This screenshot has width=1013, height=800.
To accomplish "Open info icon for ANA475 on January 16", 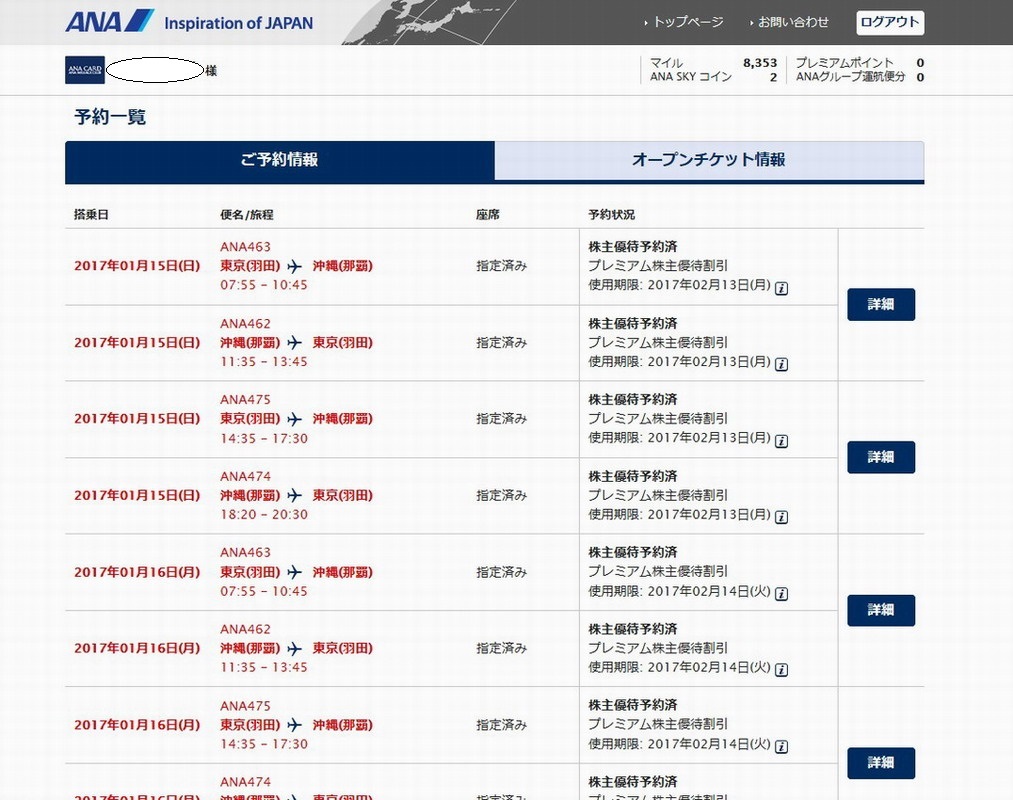I will coord(781,746).
